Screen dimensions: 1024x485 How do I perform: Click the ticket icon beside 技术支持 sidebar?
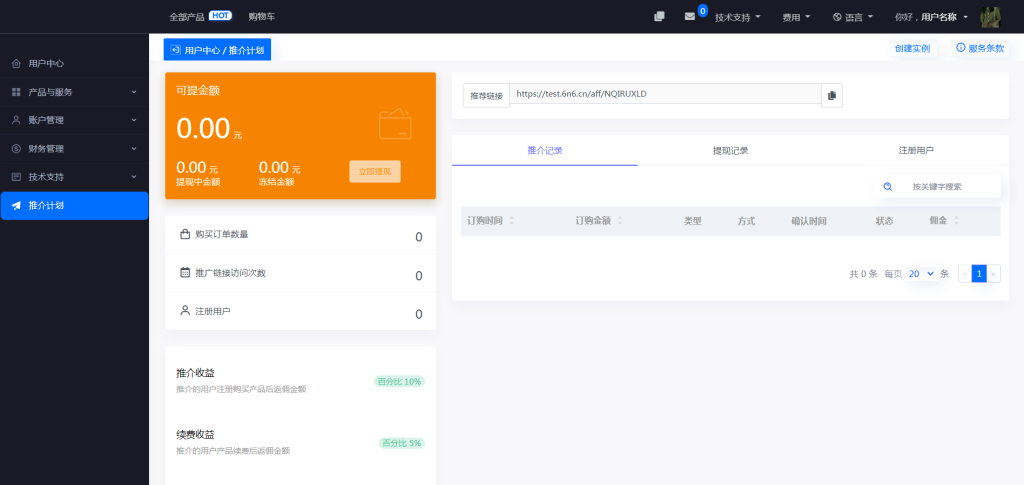coord(16,176)
